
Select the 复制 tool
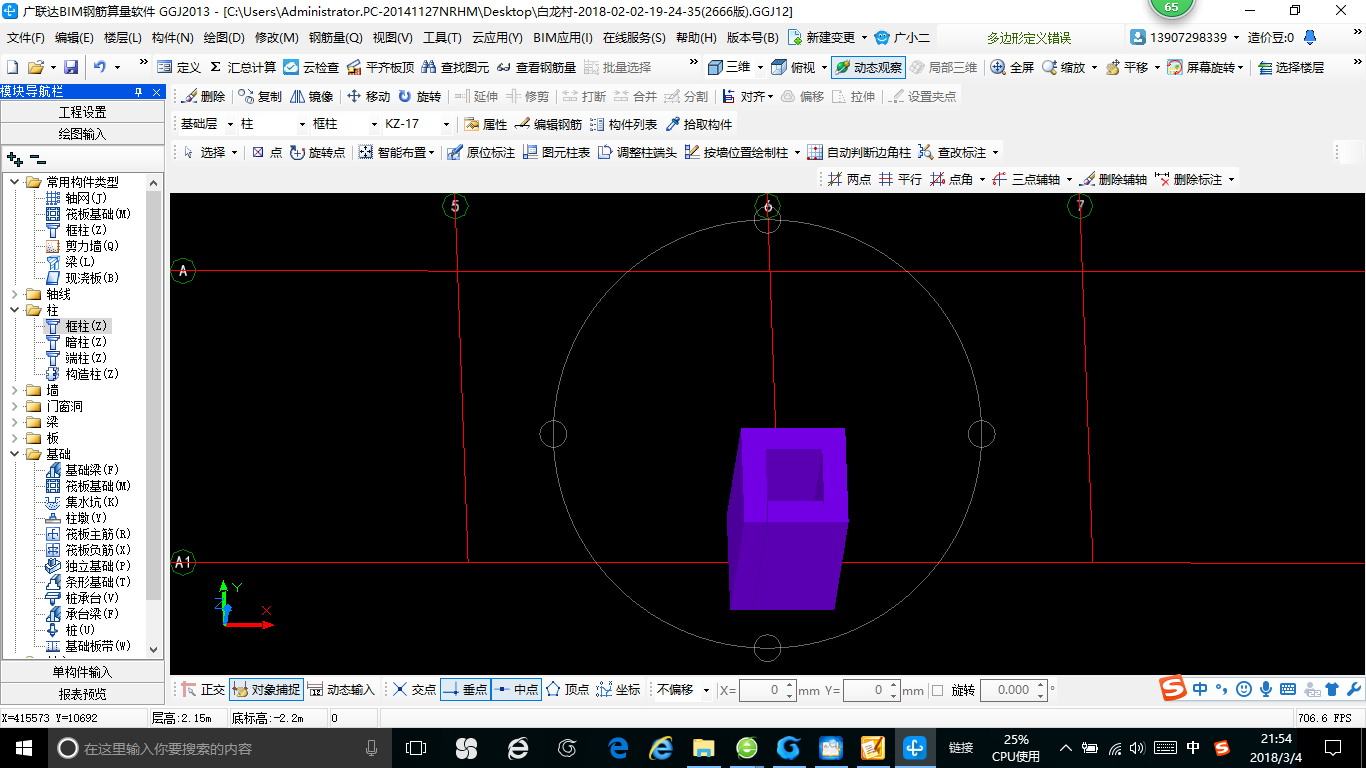coord(260,97)
